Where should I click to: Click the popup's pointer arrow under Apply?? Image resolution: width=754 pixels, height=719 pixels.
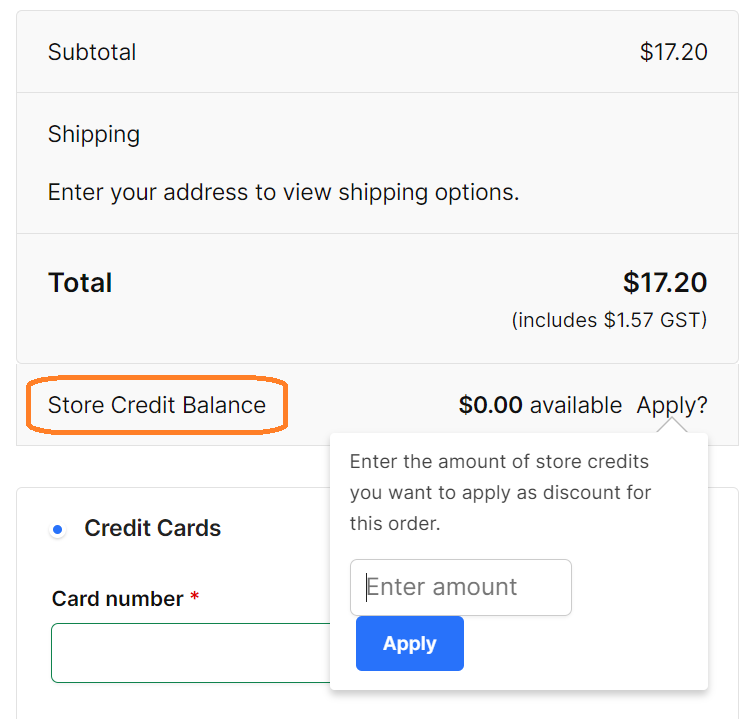pos(673,427)
